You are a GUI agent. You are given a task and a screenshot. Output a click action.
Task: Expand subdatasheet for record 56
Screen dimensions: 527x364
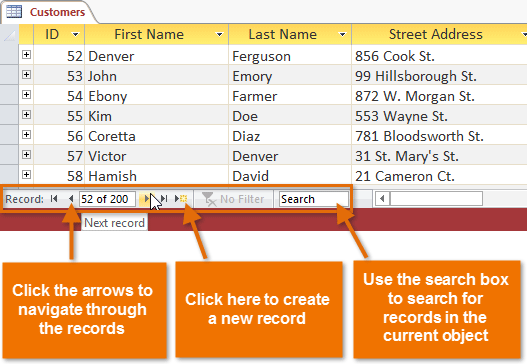pyautogui.click(x=27, y=134)
